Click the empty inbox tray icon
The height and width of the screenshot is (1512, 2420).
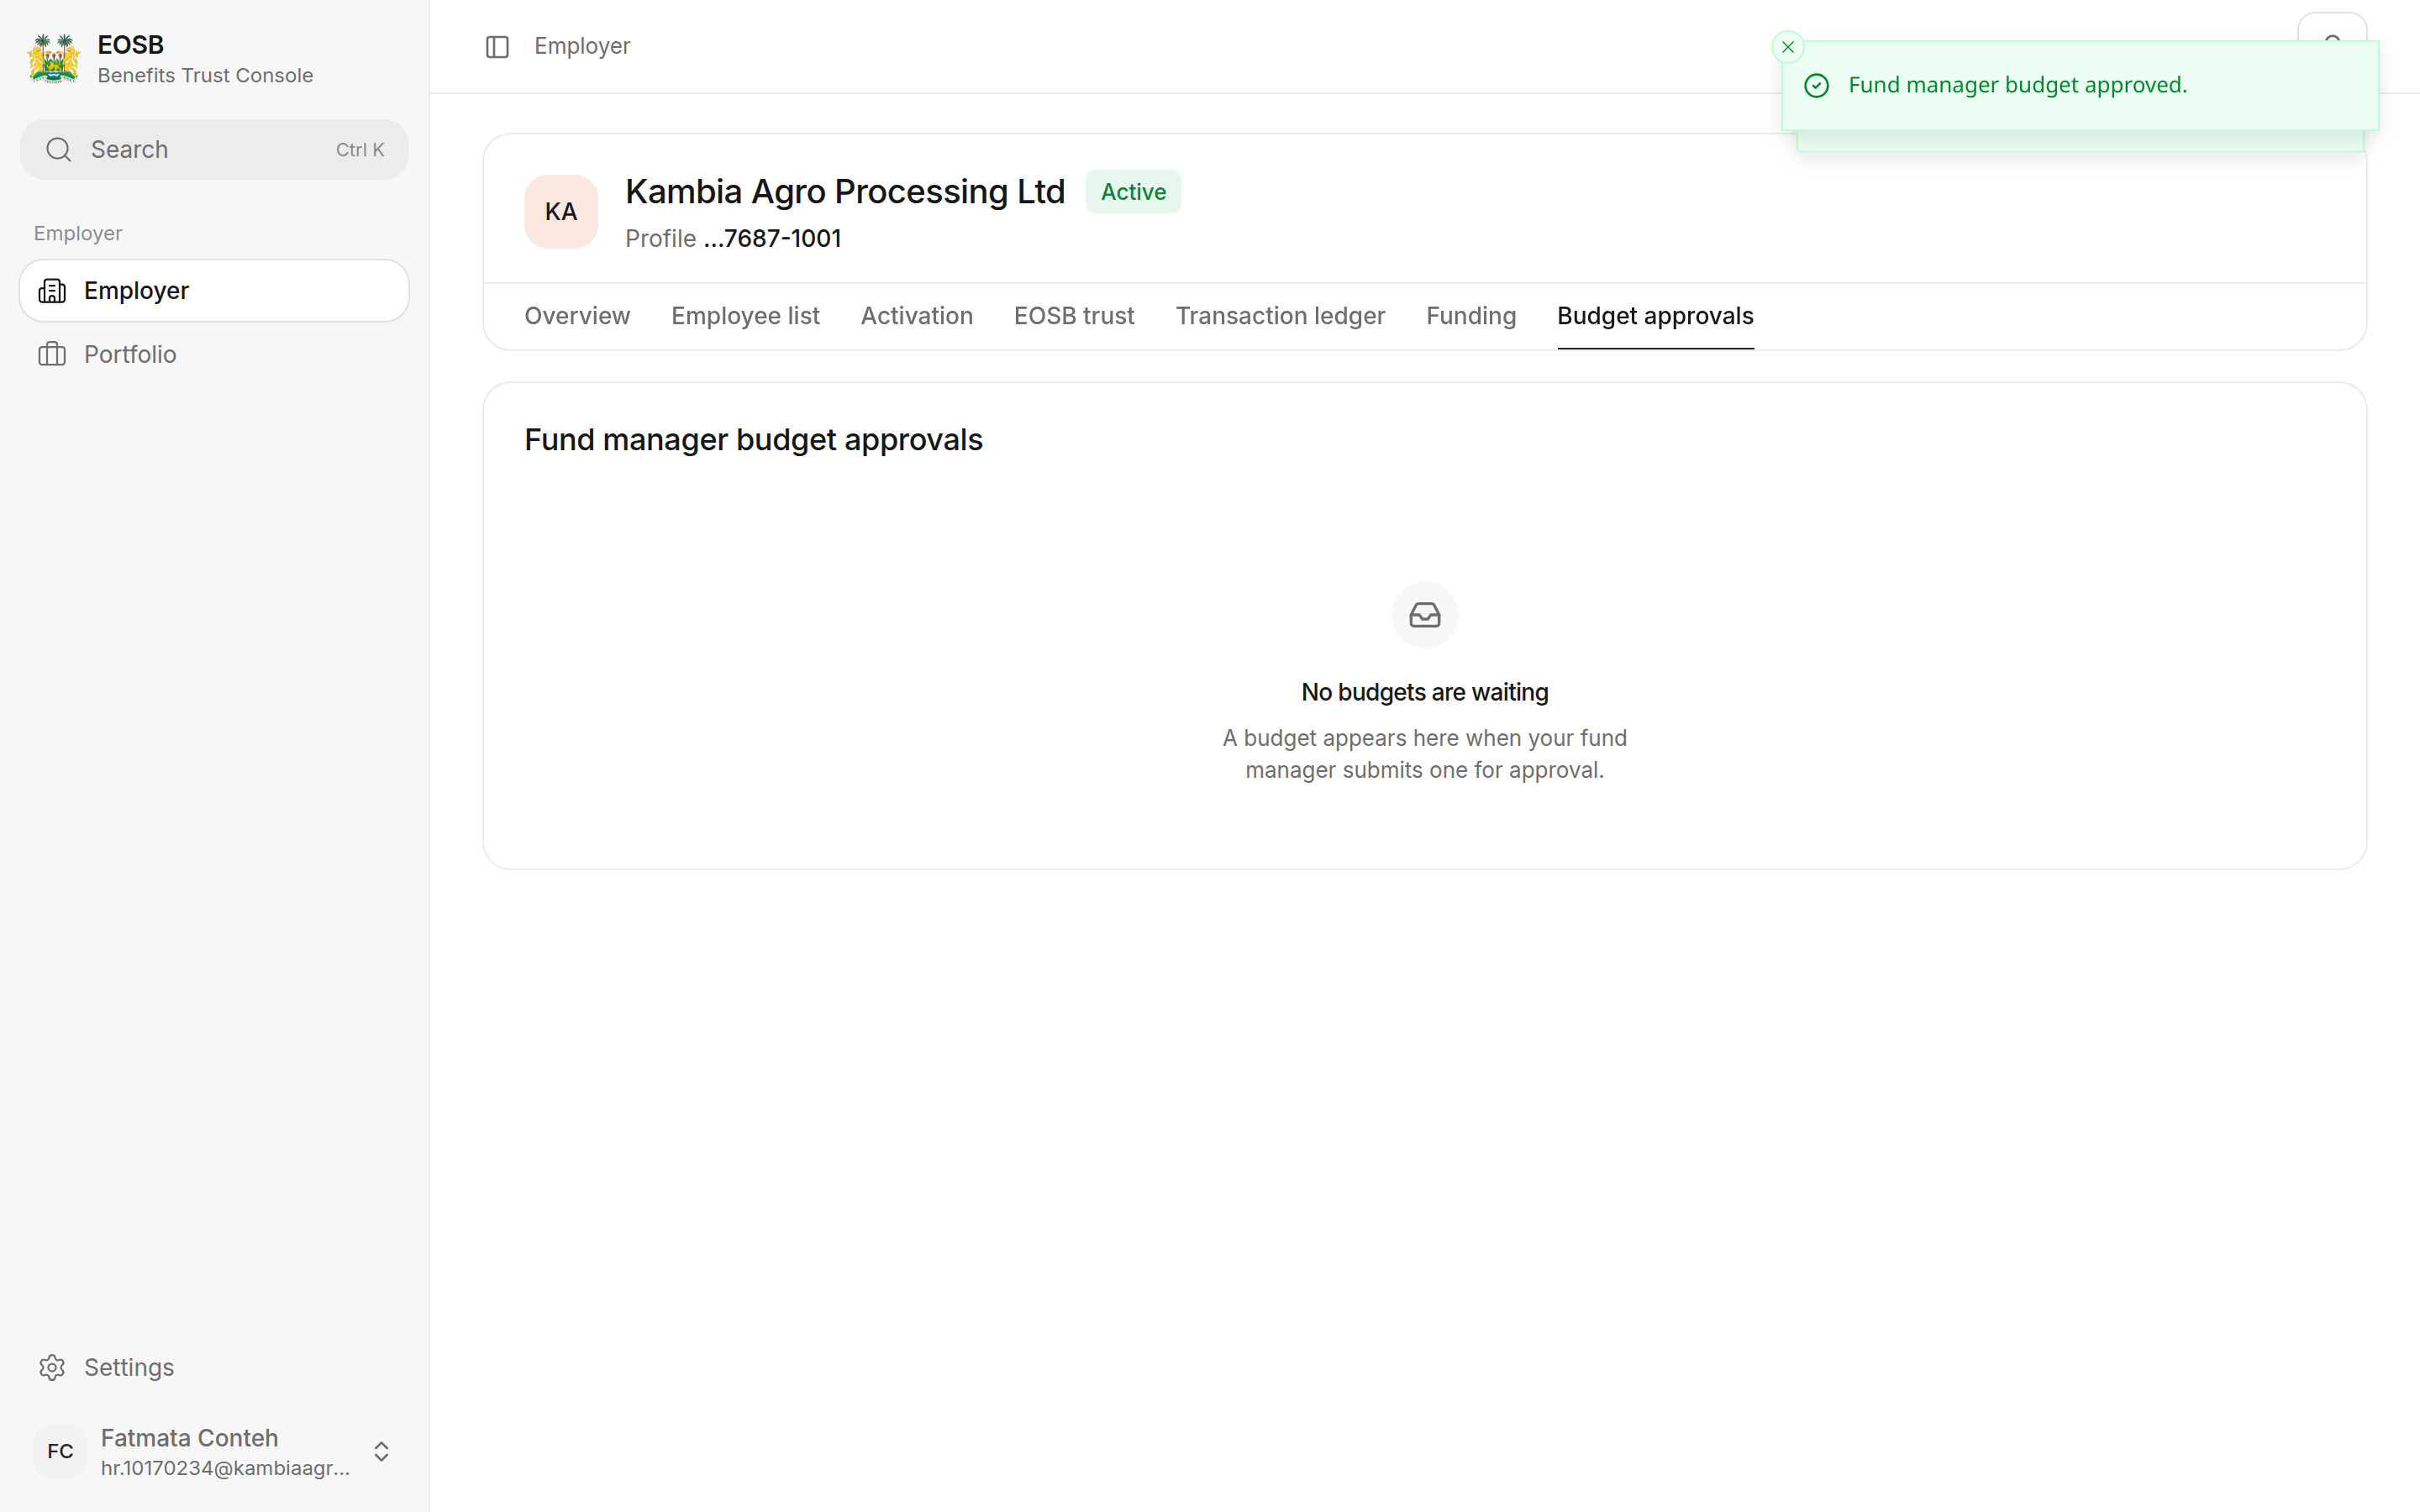click(1424, 615)
